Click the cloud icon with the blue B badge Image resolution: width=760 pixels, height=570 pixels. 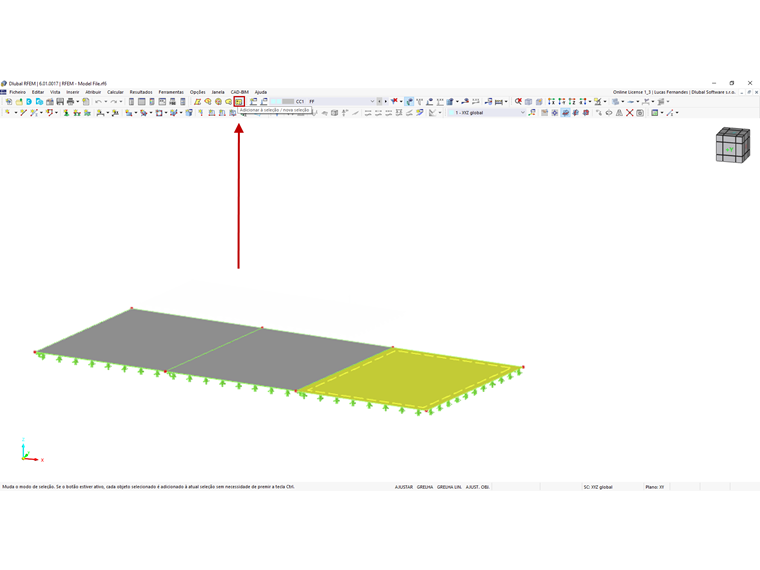[x=39, y=101]
